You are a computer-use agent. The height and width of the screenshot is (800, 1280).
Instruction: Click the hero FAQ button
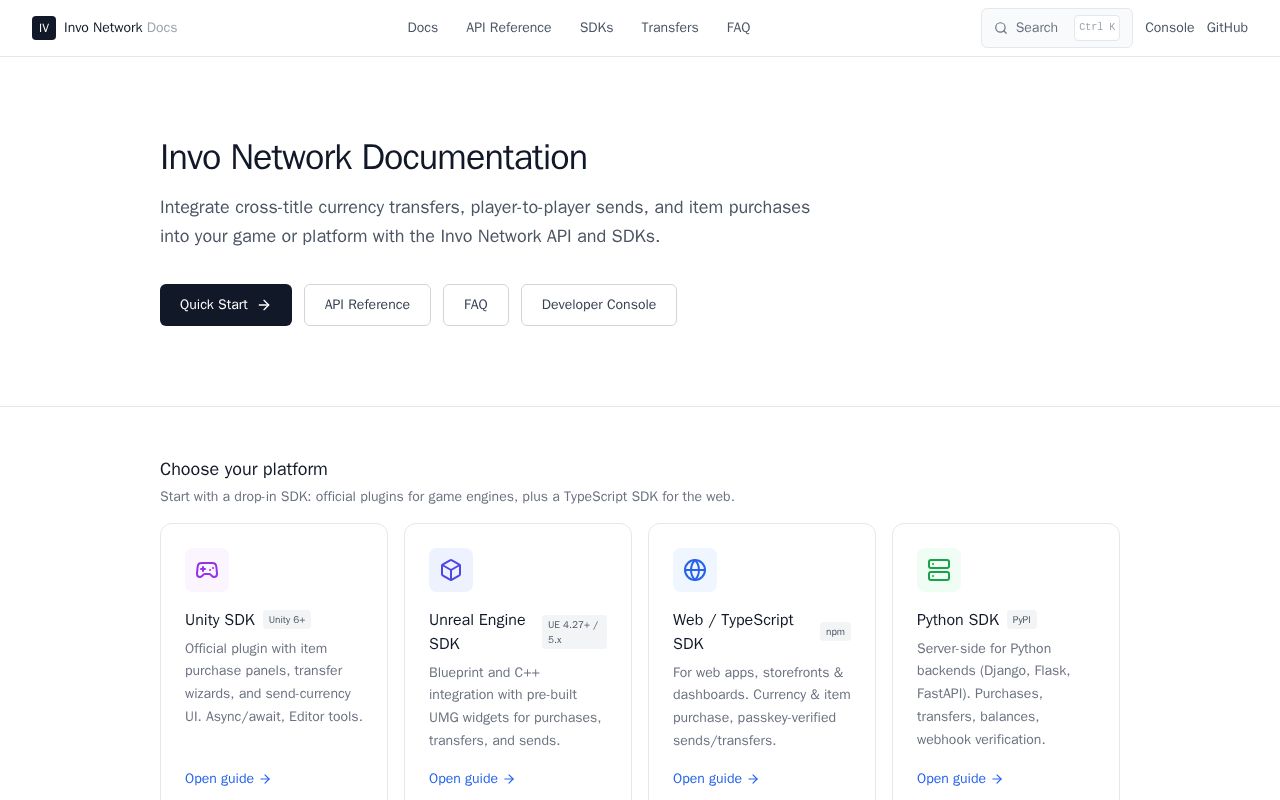pos(476,305)
